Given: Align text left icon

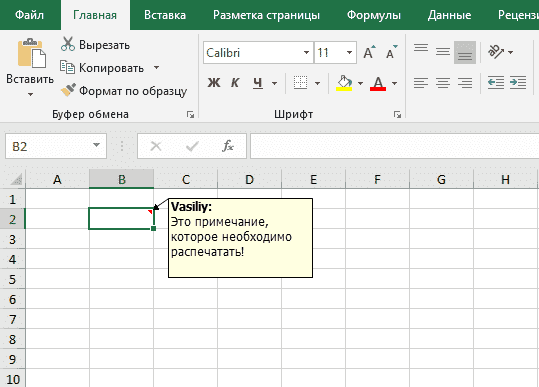Looking at the screenshot, I should pyautogui.click(x=421, y=83).
